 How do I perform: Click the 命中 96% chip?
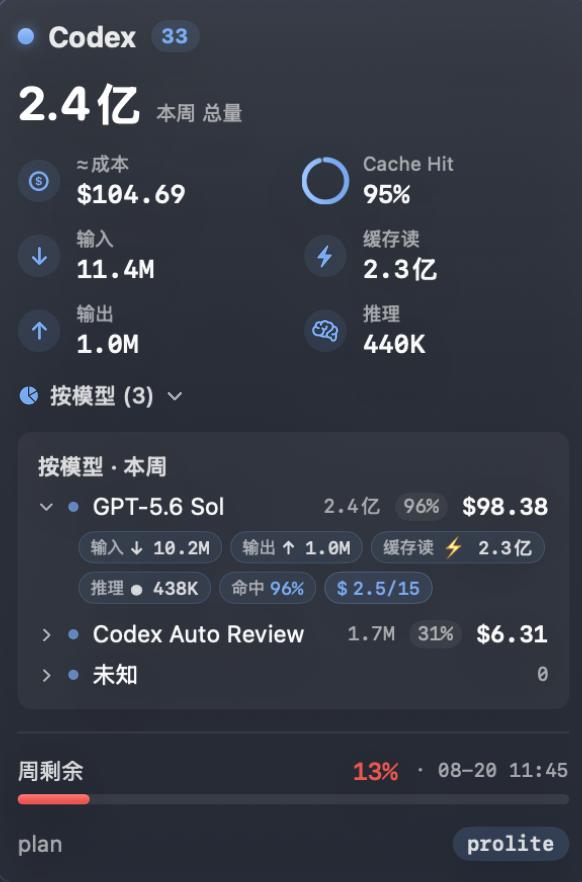tap(268, 588)
